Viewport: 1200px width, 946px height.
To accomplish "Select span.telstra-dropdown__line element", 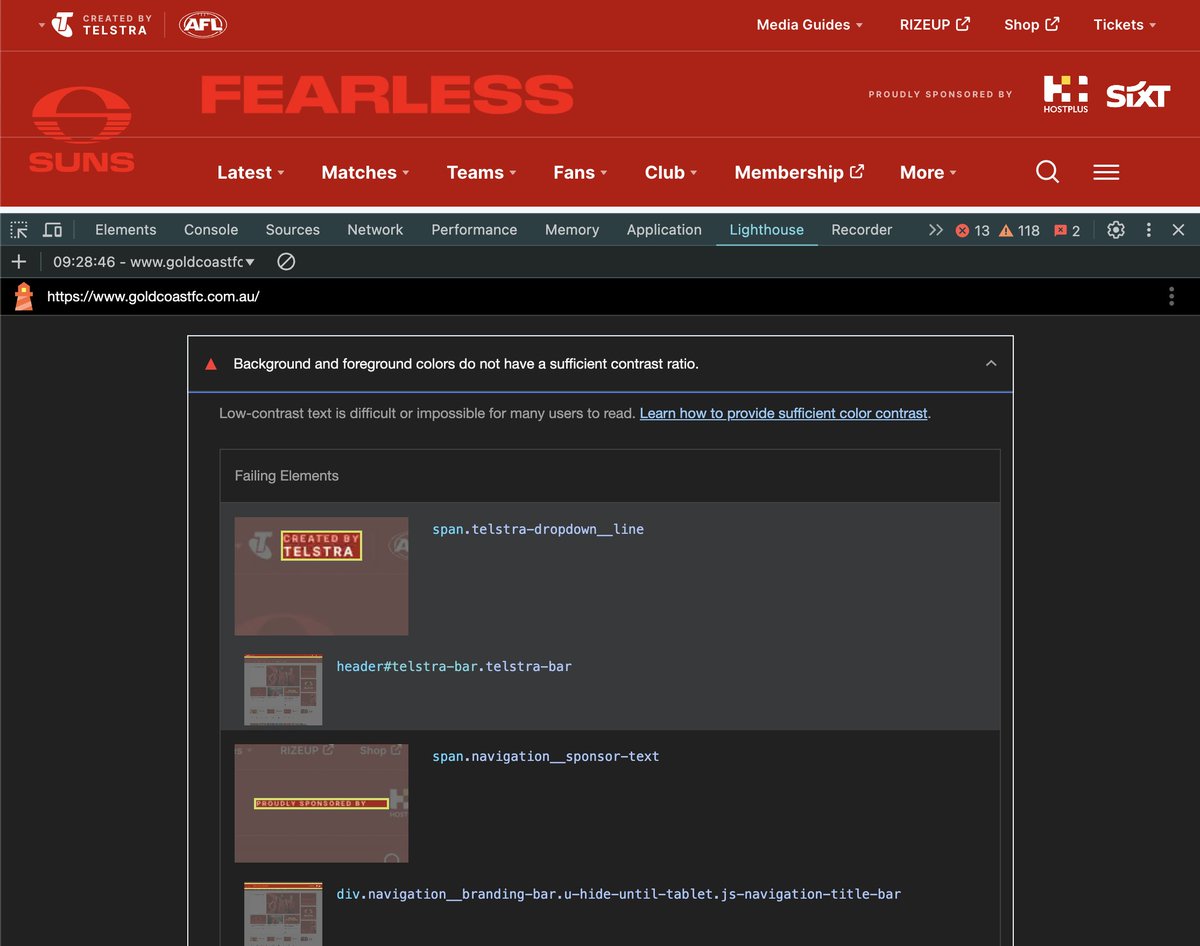I will click(x=538, y=529).
